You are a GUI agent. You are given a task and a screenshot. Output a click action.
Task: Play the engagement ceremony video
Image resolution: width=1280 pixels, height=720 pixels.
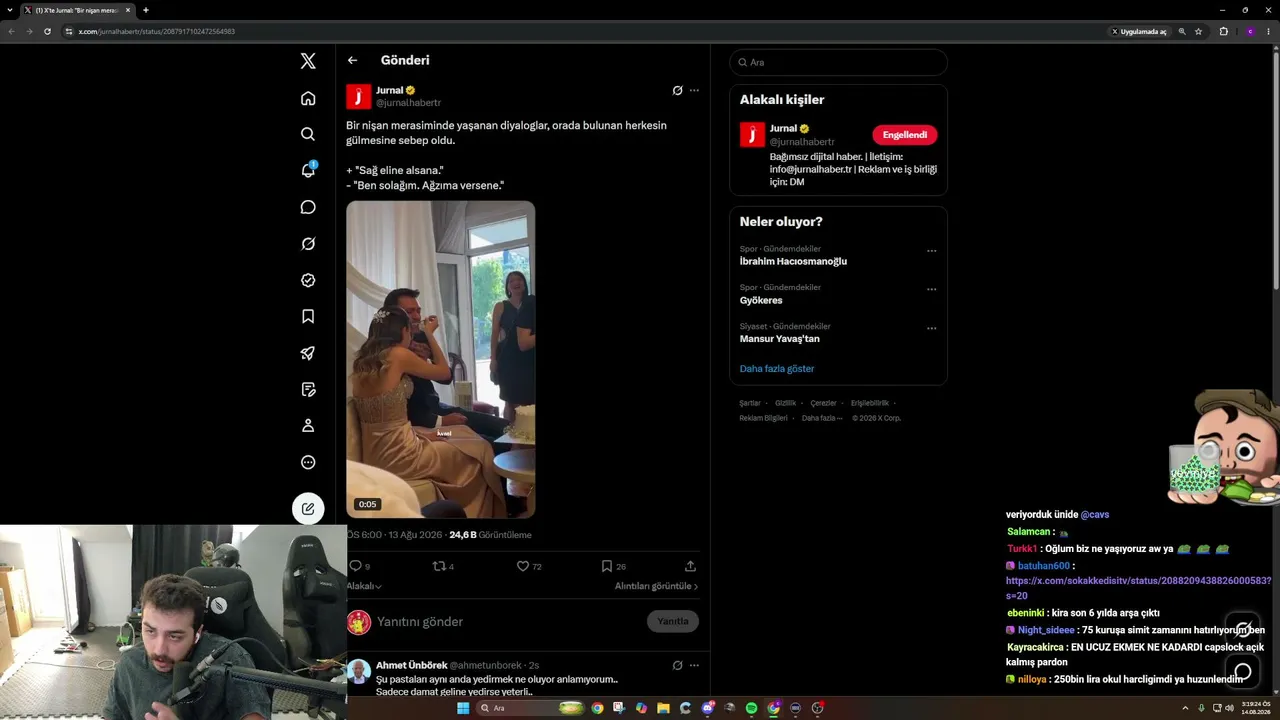pos(441,360)
